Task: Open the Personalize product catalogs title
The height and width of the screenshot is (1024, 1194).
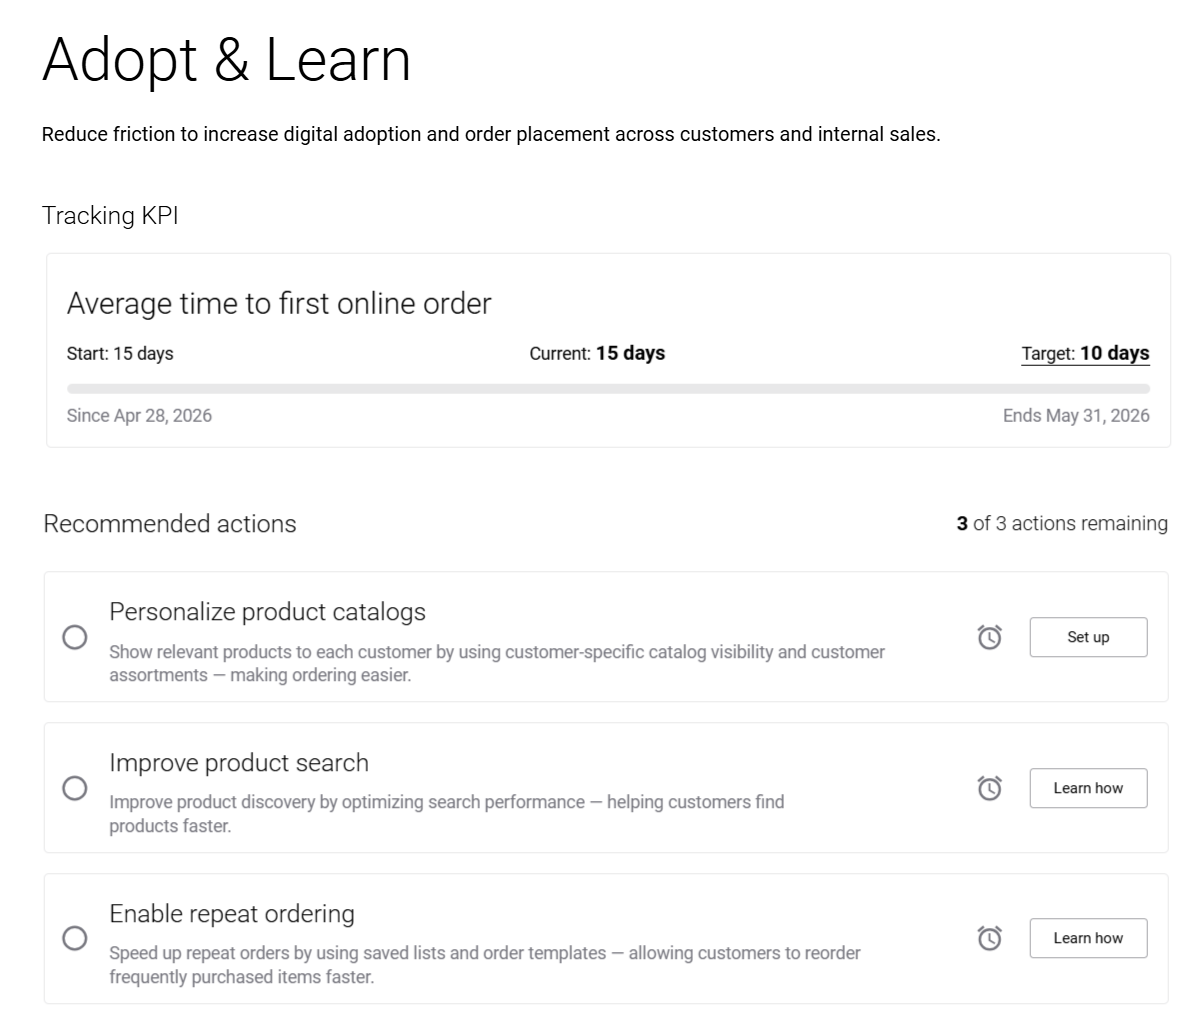Action: 267,612
